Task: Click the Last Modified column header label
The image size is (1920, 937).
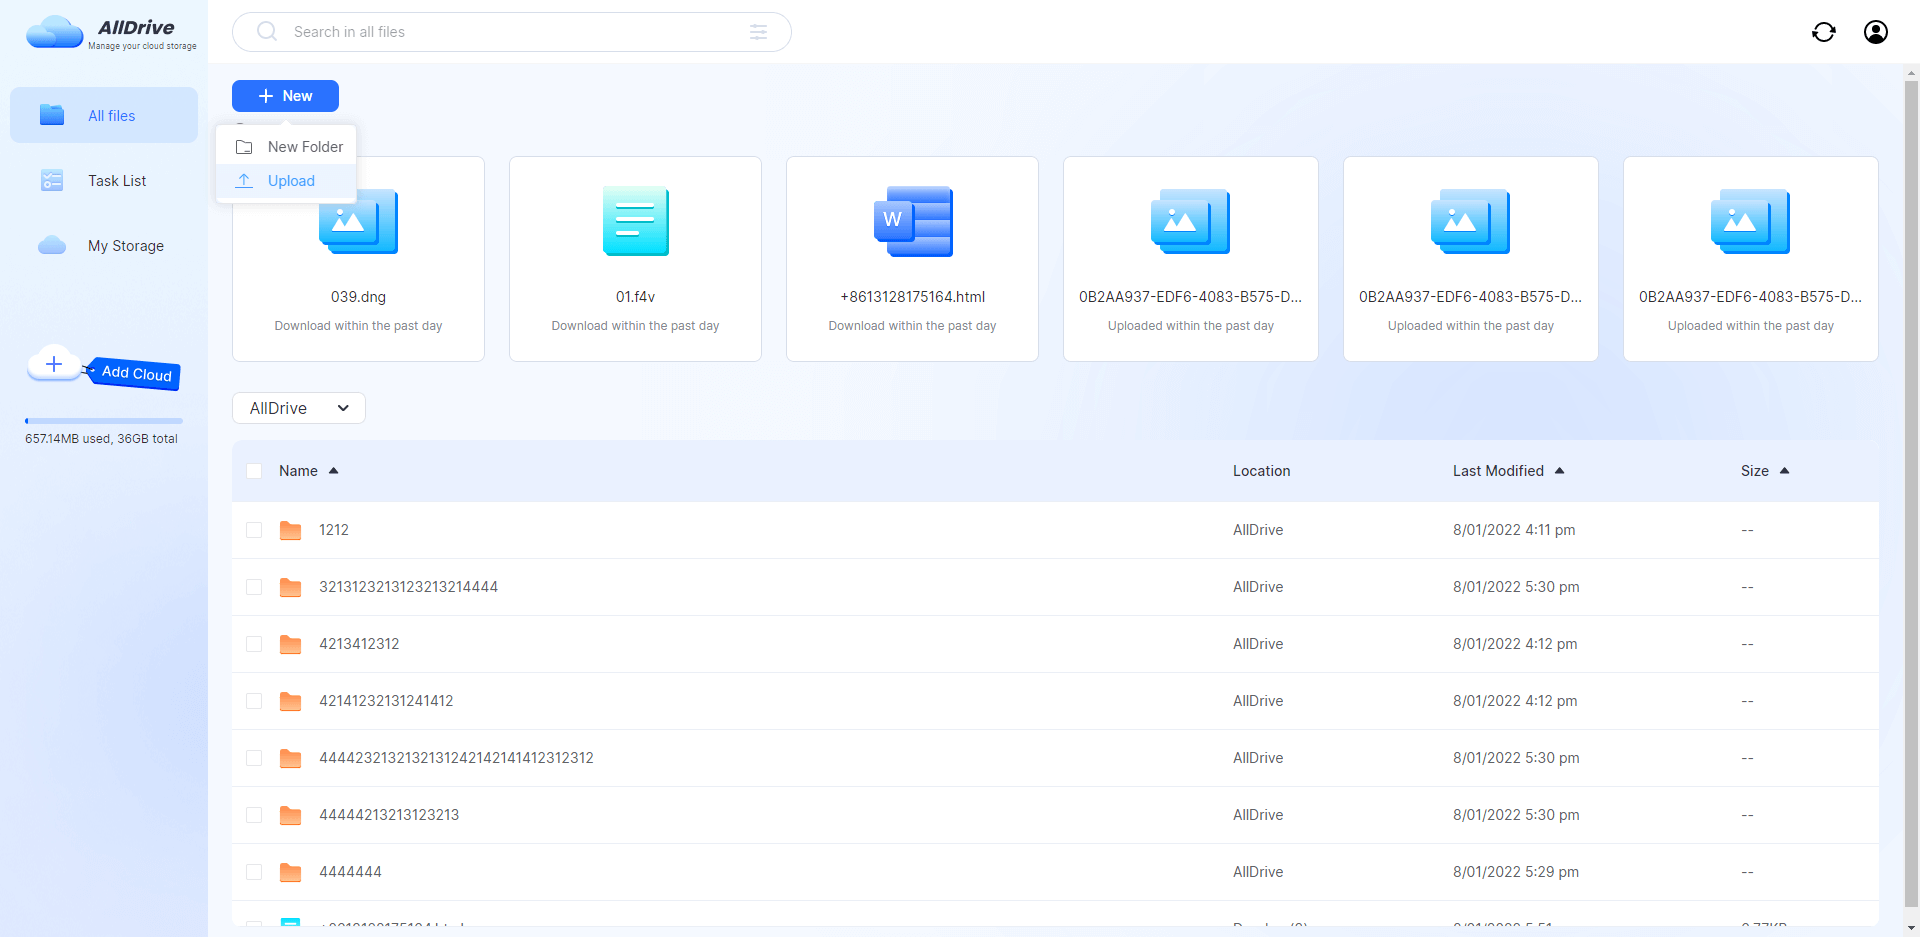Action: (x=1498, y=471)
